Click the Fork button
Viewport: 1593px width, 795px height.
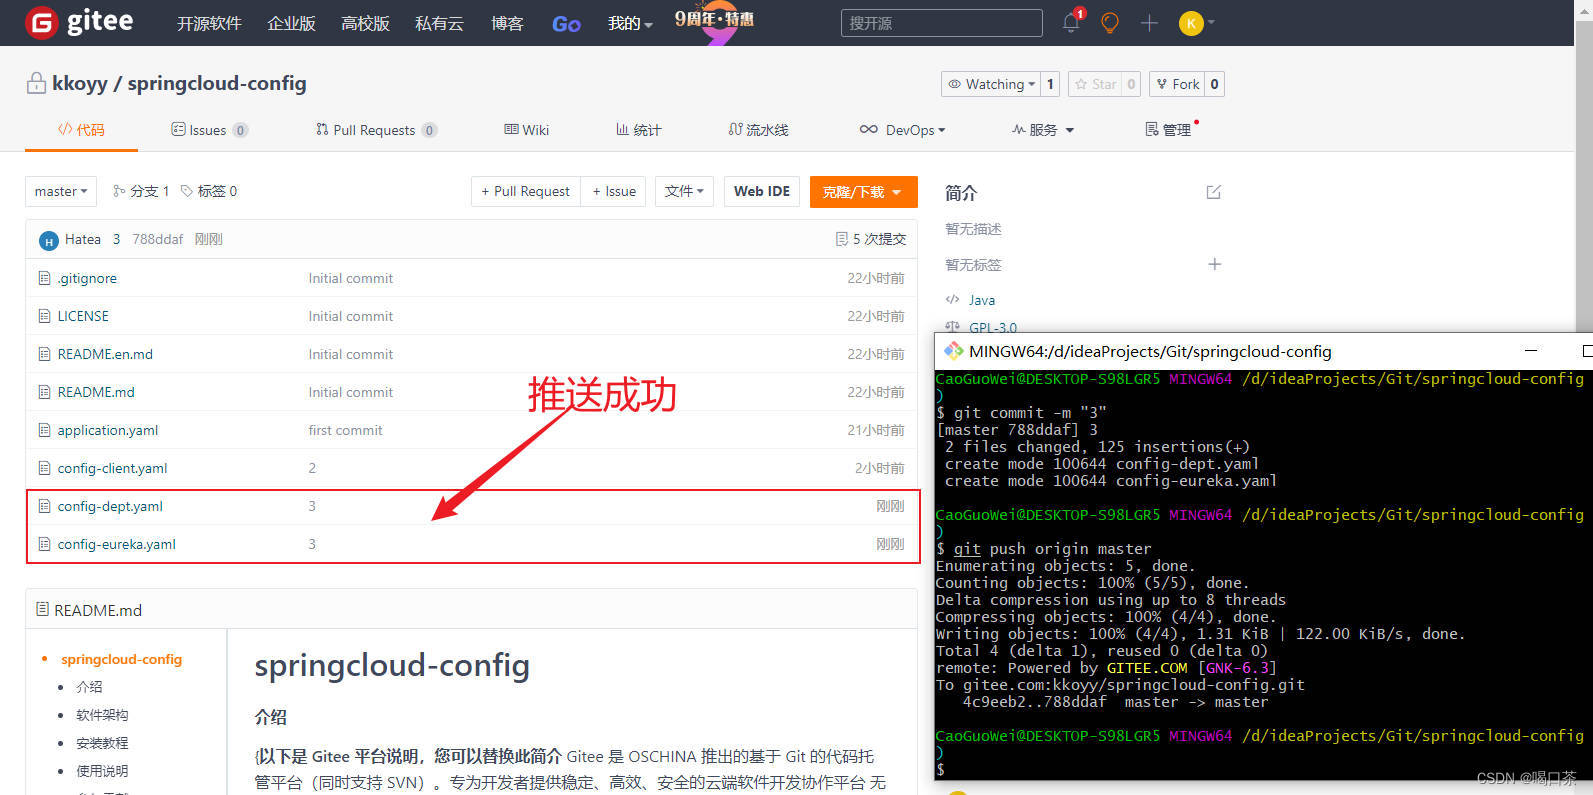click(x=1177, y=84)
